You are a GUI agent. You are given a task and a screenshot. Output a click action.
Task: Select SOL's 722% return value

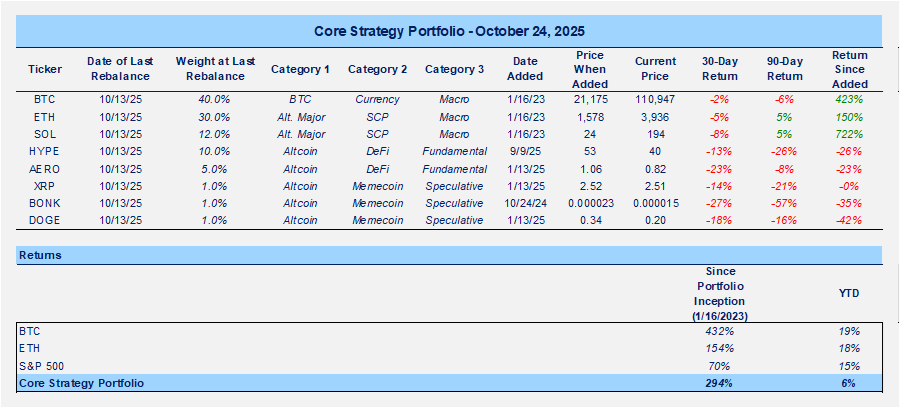(x=850, y=134)
